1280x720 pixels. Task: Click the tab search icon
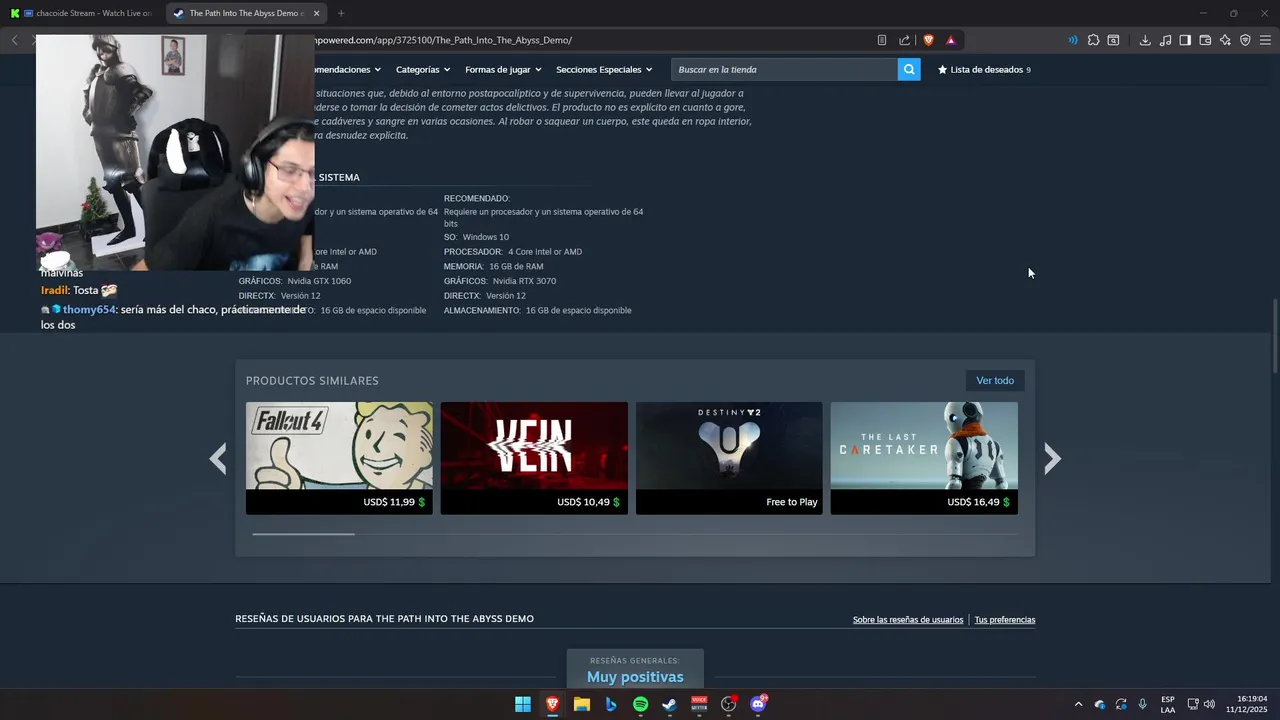tap(1113, 40)
